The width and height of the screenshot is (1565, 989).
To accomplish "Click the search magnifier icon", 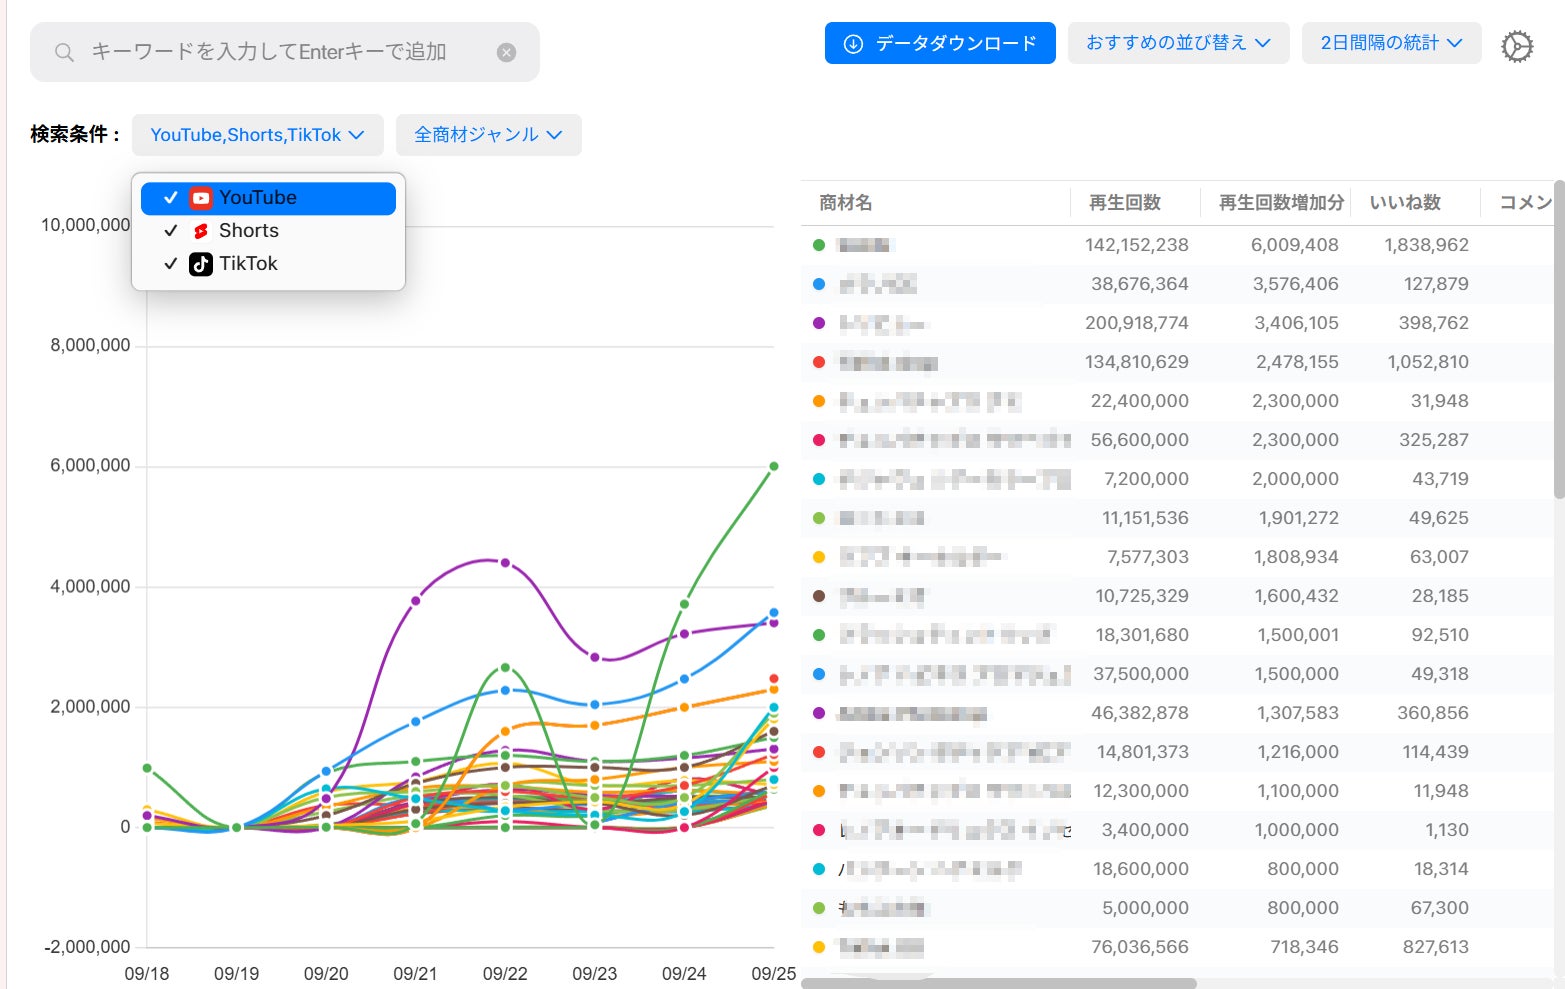I will (64, 52).
